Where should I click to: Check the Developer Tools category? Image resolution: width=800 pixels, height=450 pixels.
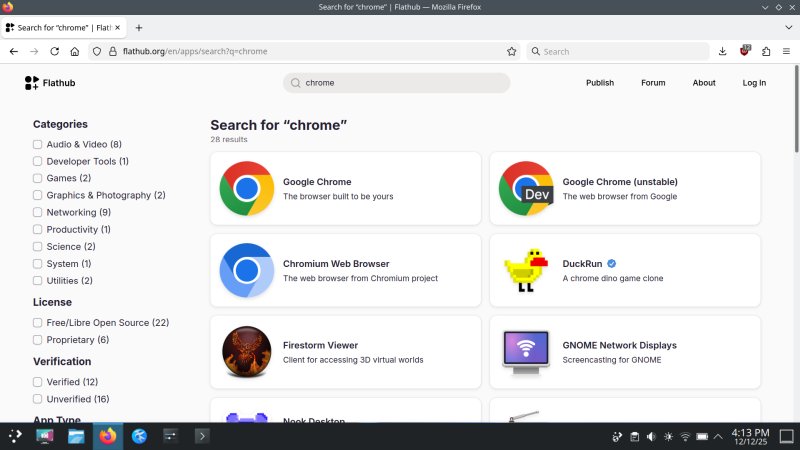37,161
